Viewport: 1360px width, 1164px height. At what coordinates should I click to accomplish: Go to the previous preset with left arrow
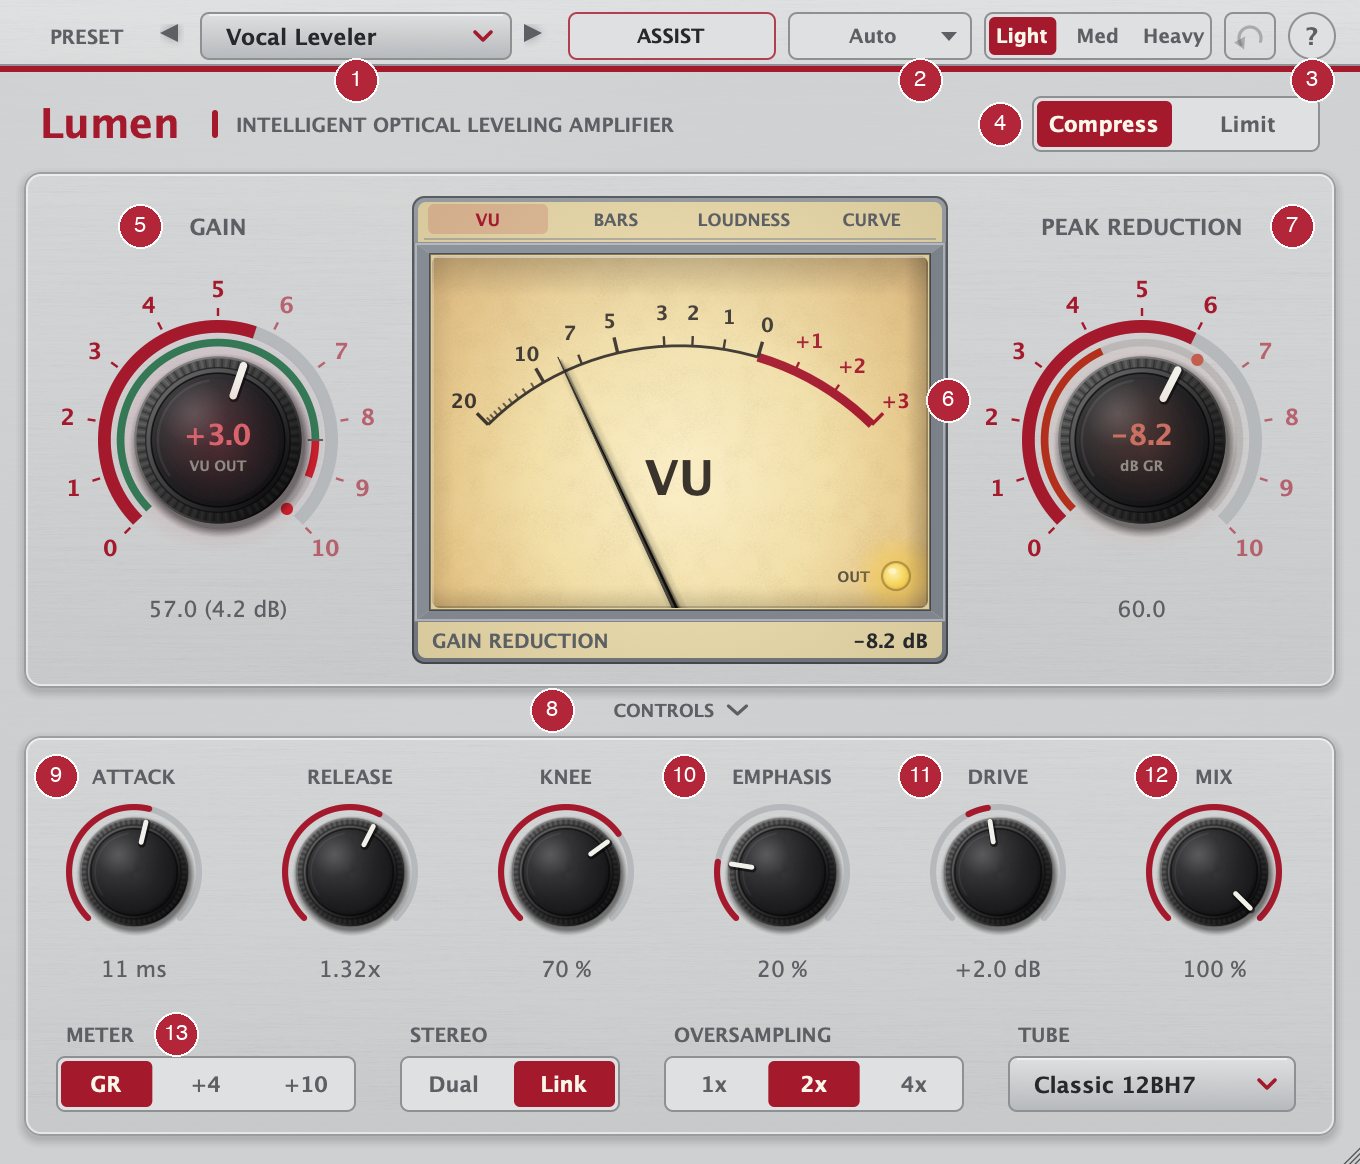tap(170, 34)
